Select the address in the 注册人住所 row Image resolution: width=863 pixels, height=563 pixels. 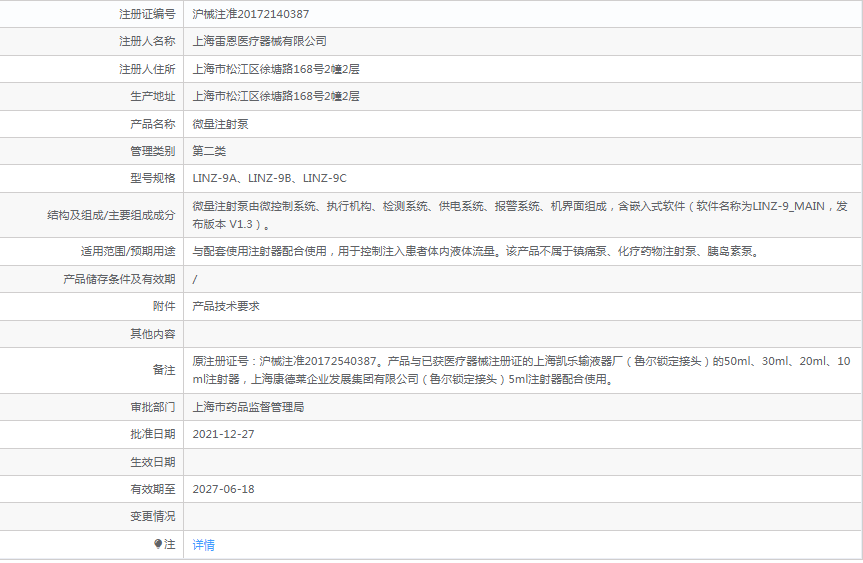click(276, 69)
